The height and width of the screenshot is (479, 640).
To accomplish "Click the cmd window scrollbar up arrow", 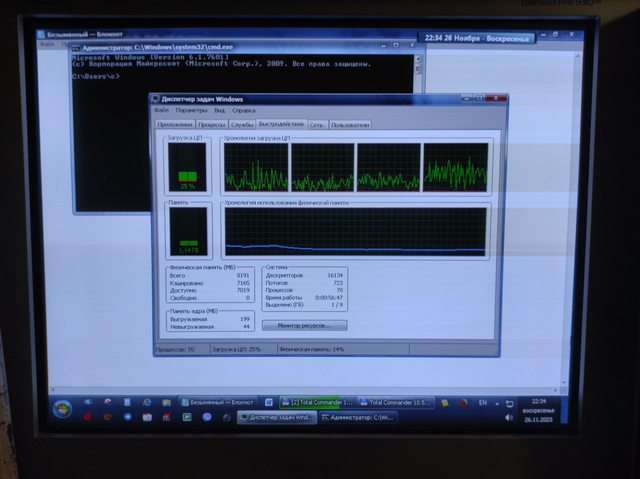I will click(x=418, y=58).
